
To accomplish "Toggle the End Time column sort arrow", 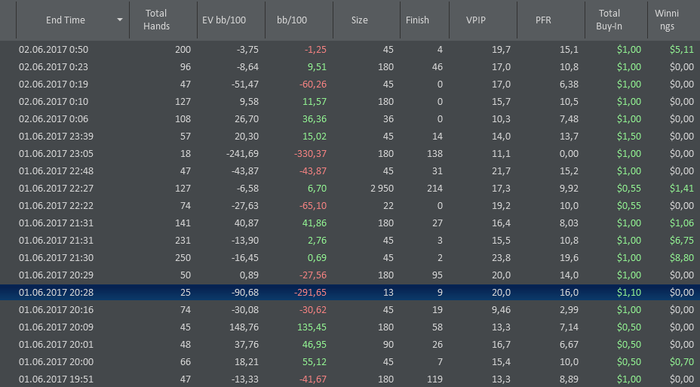I will (120, 20).
